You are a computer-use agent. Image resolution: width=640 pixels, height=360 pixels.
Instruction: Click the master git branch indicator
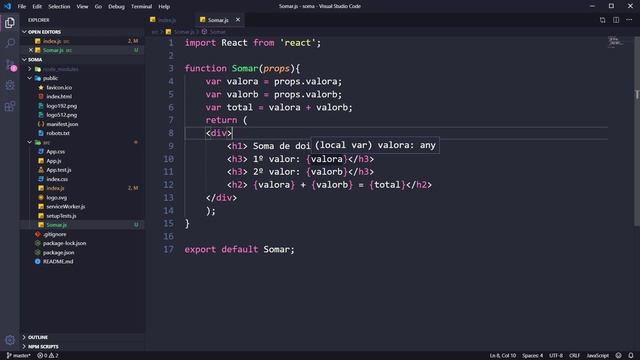tap(18, 356)
